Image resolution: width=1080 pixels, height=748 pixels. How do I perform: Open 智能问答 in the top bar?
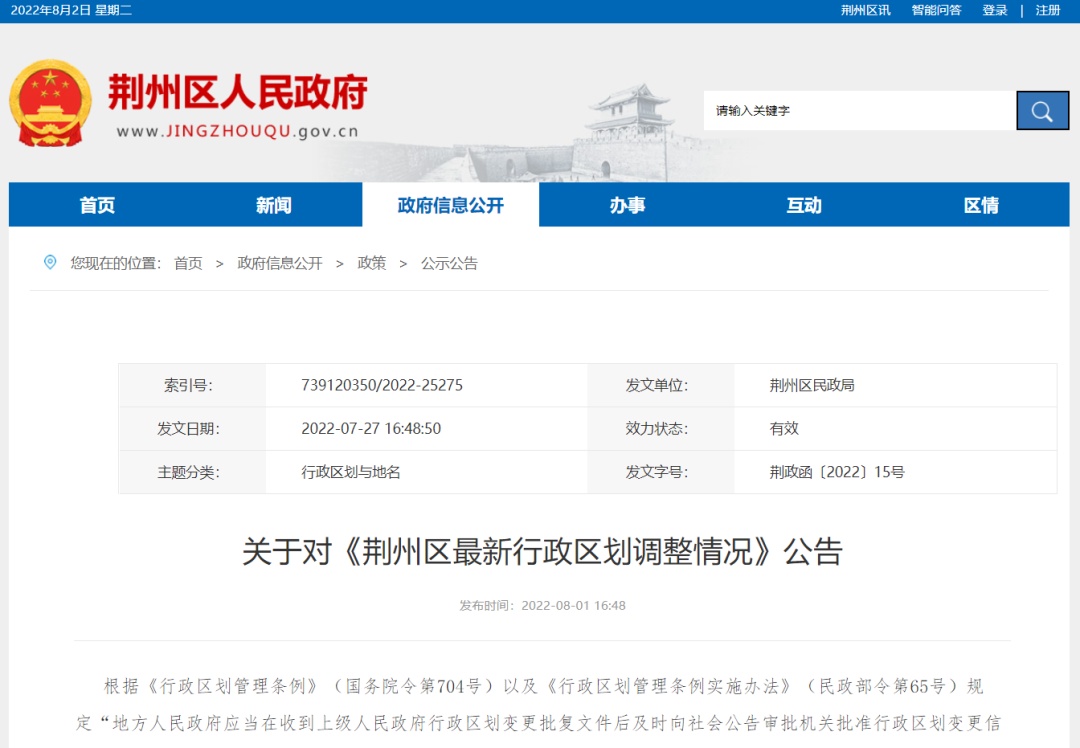tap(936, 10)
